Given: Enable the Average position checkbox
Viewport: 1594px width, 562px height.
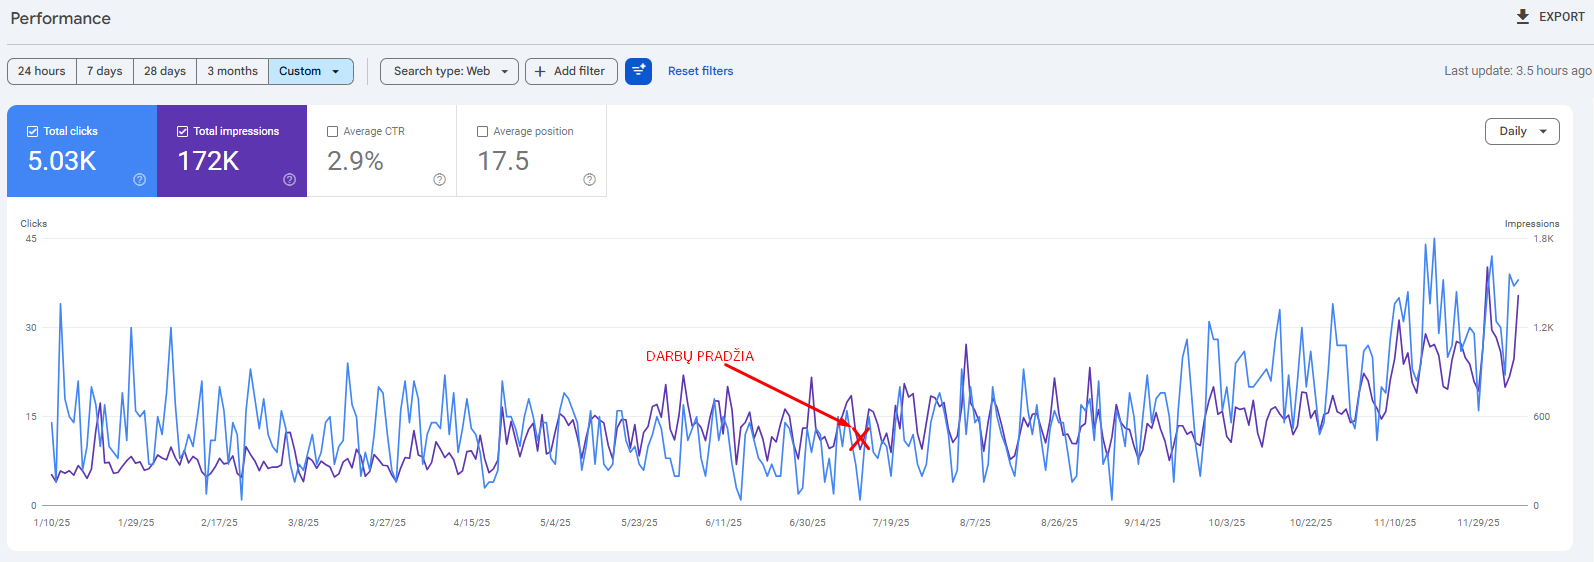Looking at the screenshot, I should (x=483, y=131).
